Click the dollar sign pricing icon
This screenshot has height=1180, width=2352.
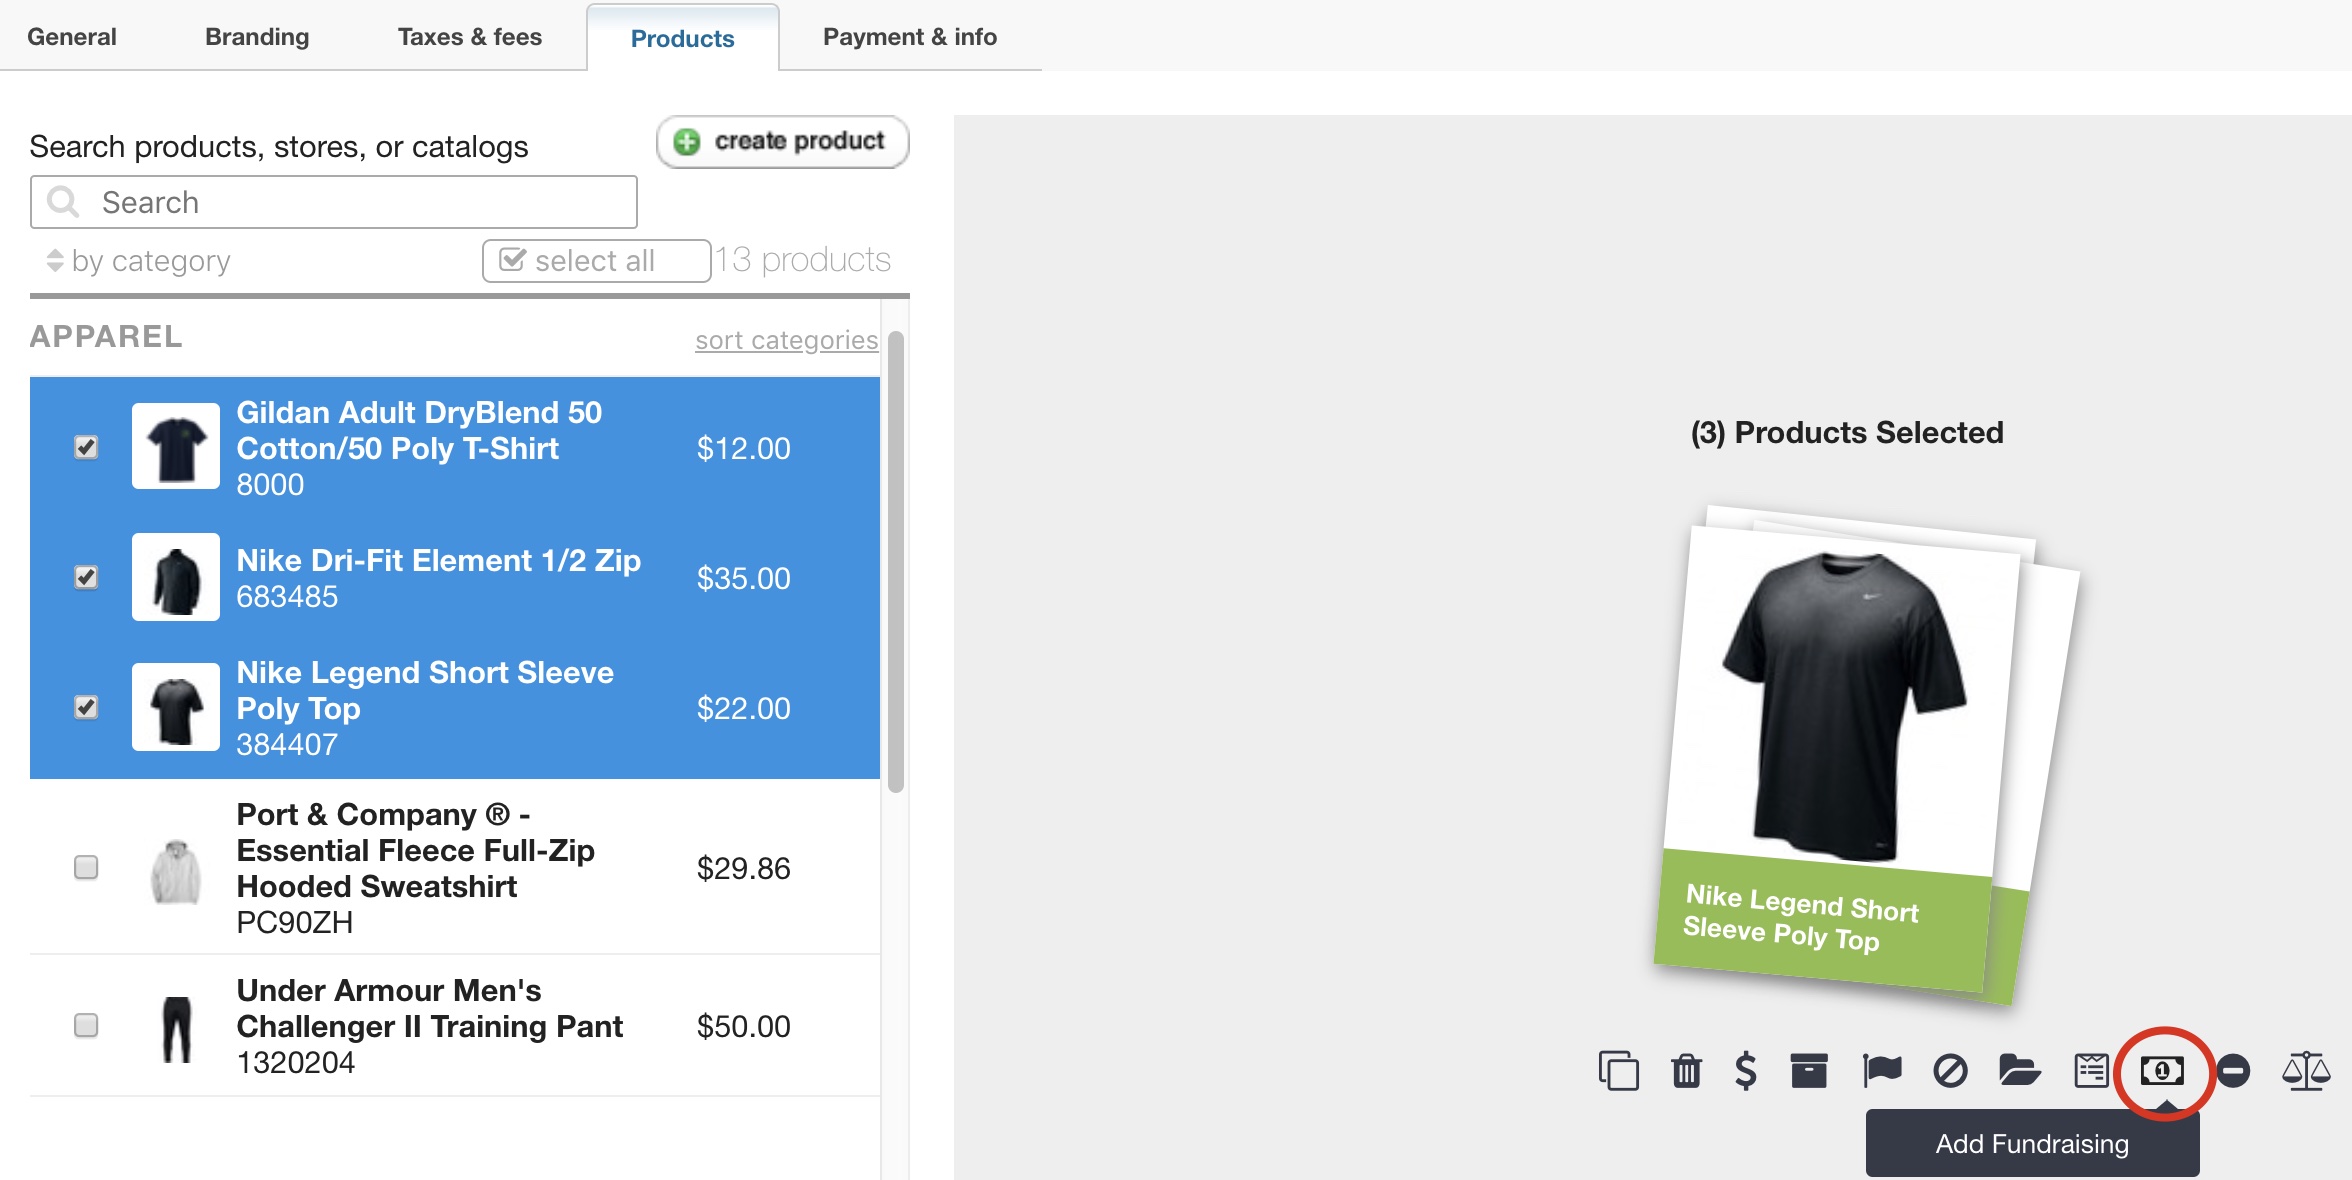pos(1746,1071)
